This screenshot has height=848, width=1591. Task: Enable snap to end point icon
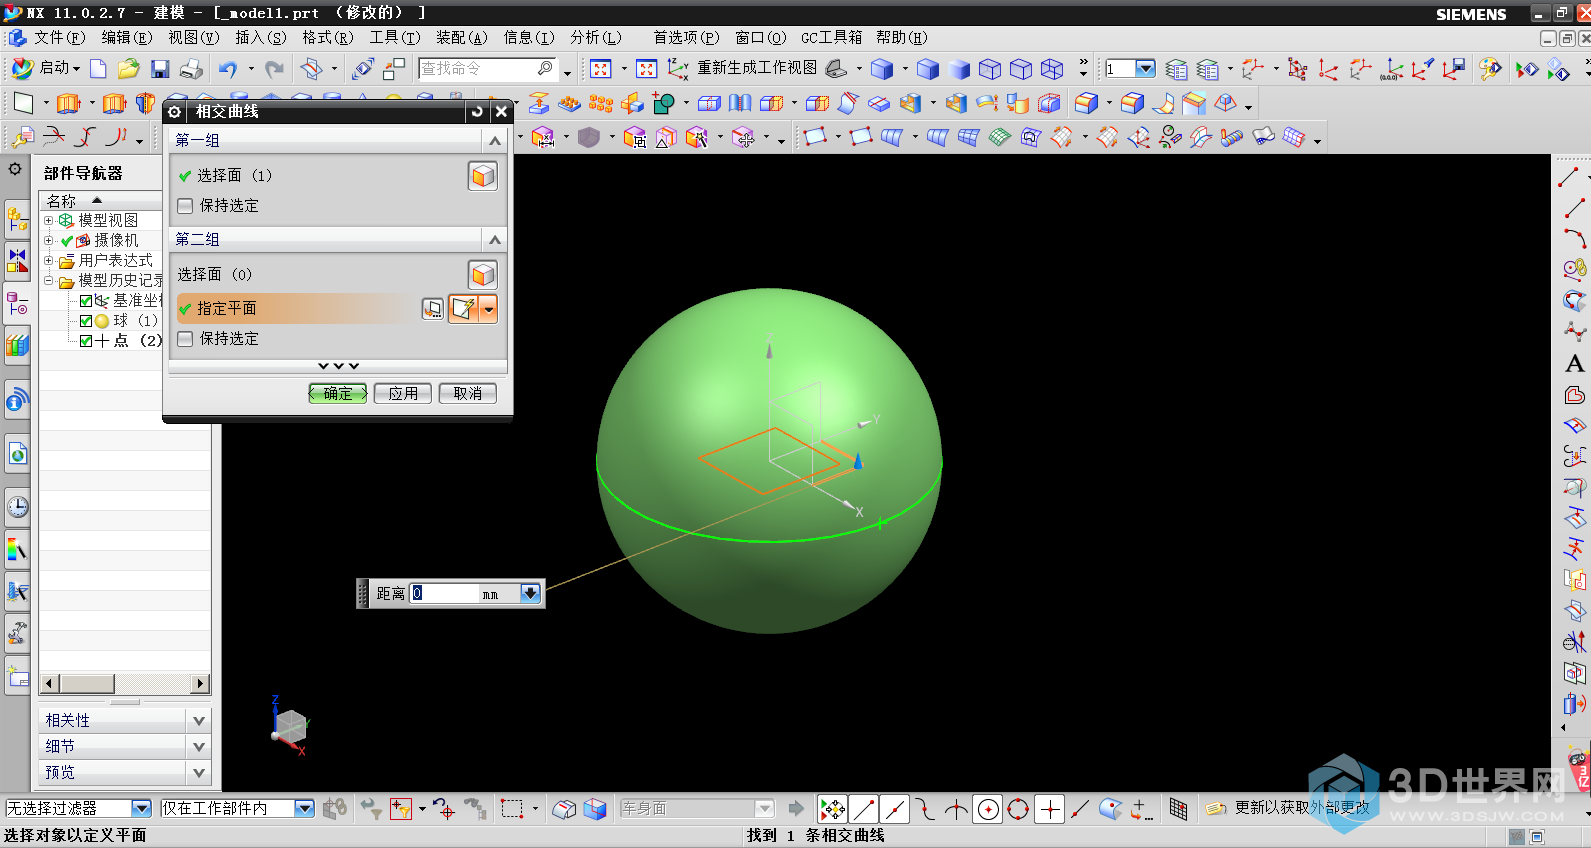[x=864, y=809]
